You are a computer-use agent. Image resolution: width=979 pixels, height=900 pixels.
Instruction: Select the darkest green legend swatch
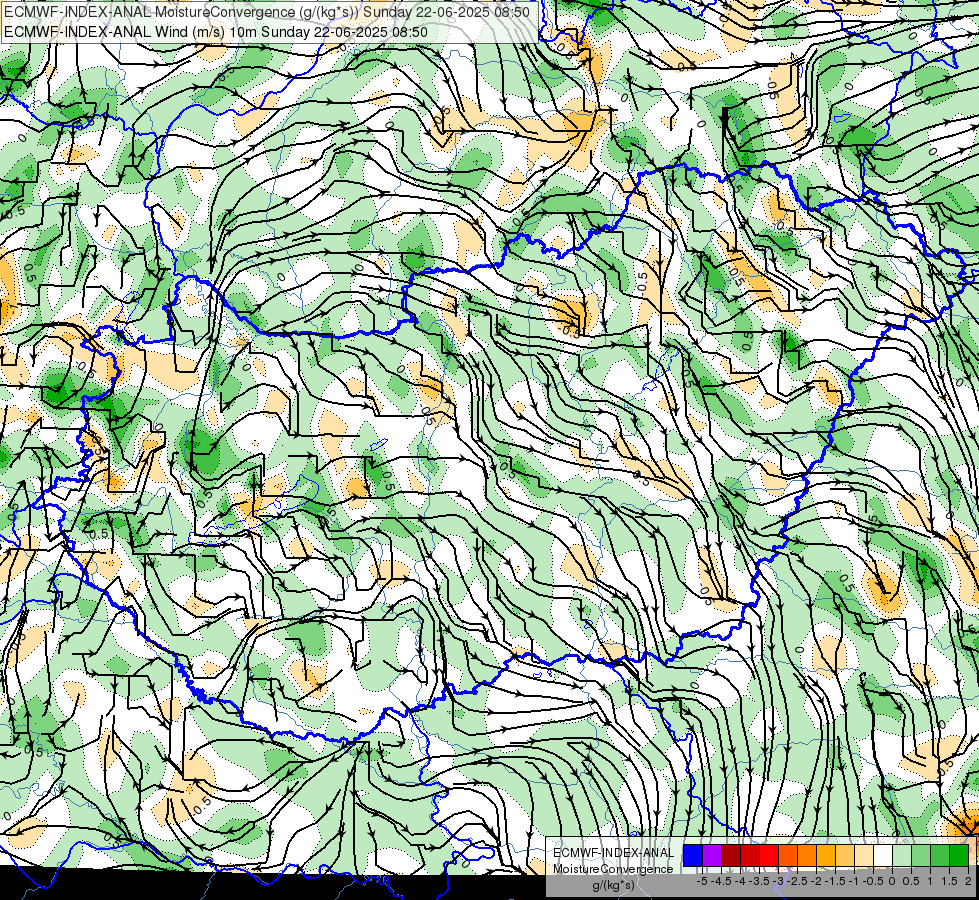click(959, 856)
